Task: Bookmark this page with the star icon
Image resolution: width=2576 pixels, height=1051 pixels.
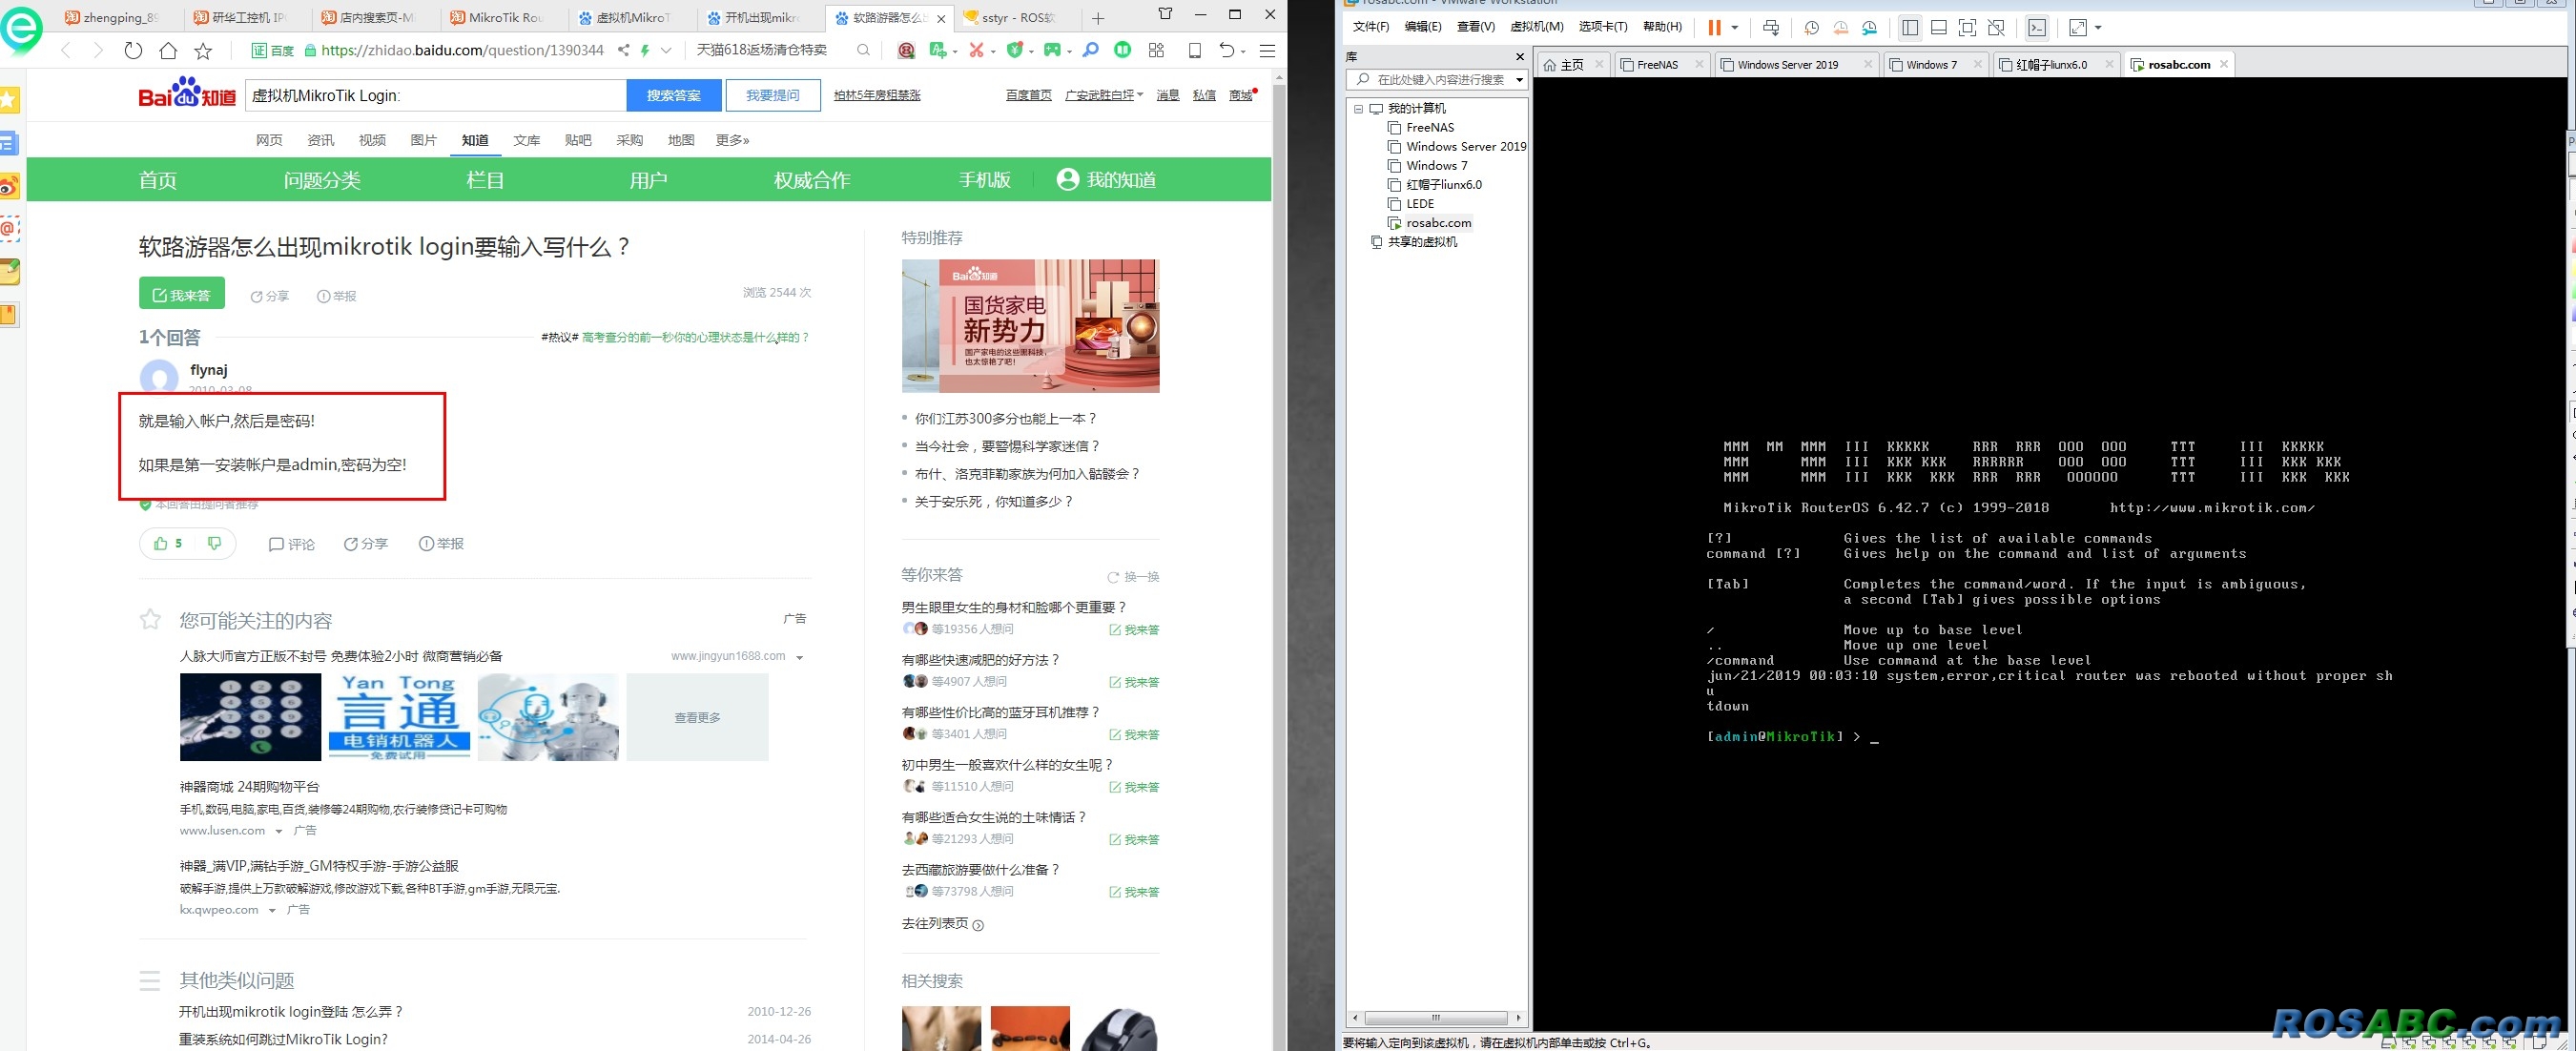Action: click(203, 50)
